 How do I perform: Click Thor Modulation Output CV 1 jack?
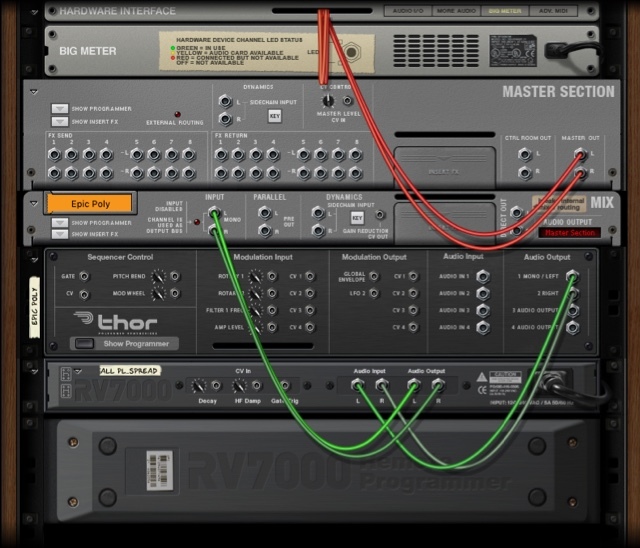pos(413,276)
